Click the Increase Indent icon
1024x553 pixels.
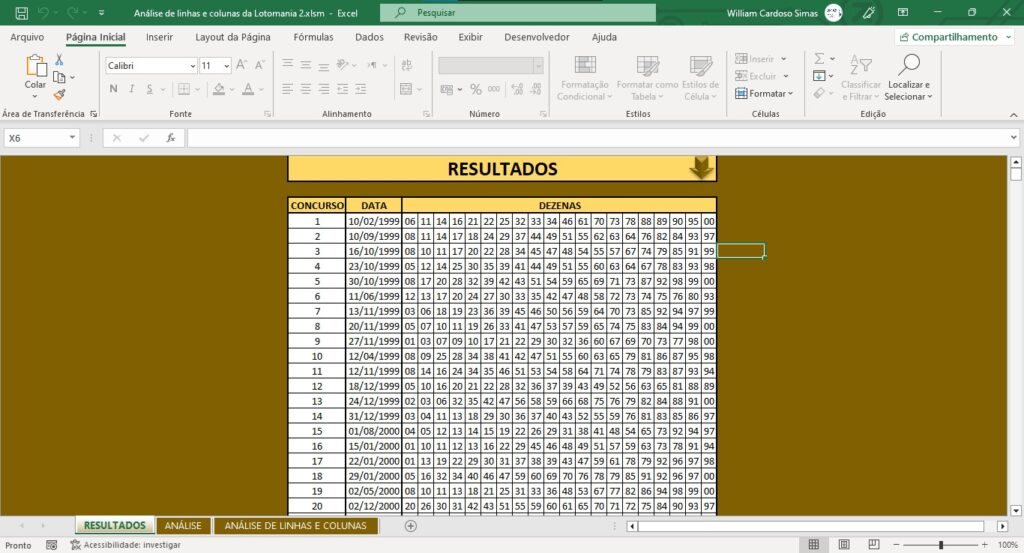coord(360,89)
